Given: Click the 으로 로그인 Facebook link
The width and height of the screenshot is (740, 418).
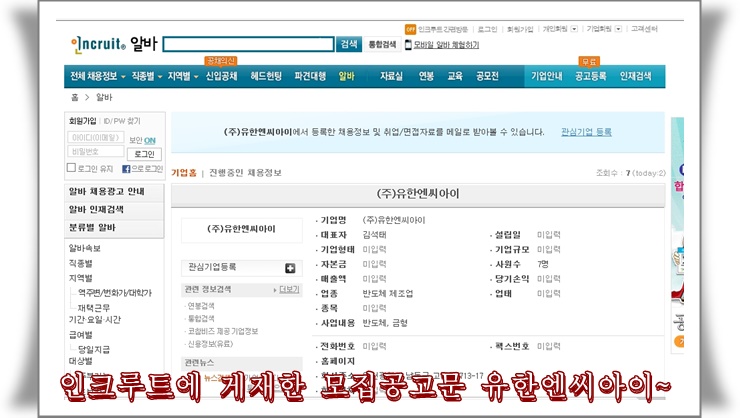Looking at the screenshot, I should click(147, 168).
